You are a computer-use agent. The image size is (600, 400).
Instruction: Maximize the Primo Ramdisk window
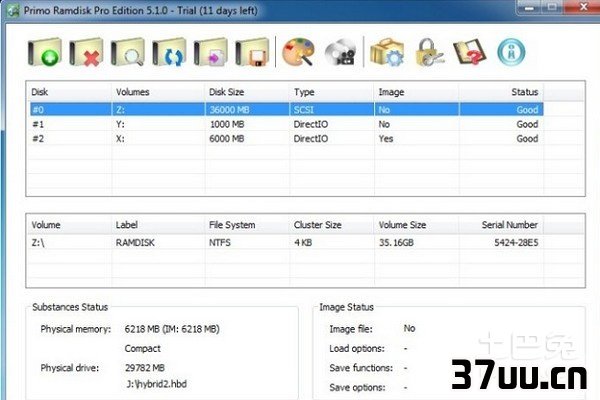[553, 7]
